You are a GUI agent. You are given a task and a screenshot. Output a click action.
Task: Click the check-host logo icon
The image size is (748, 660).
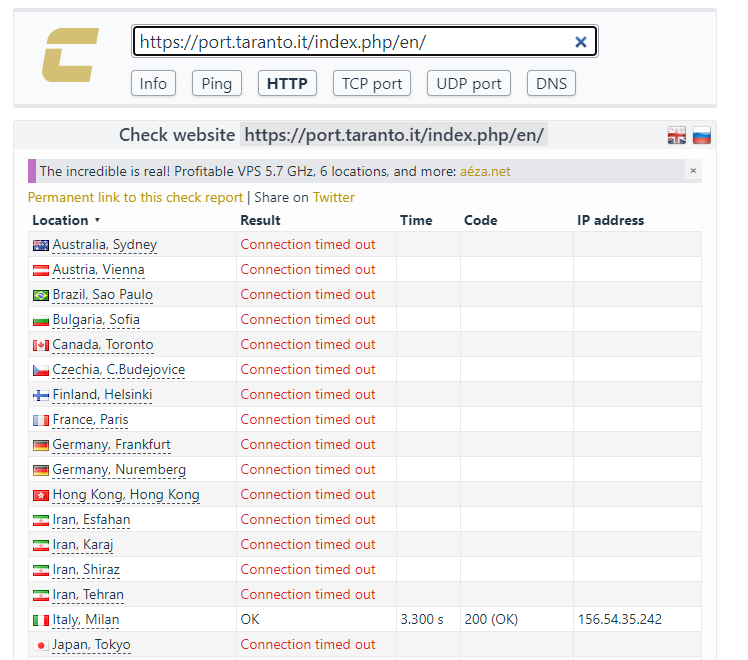coord(70,55)
